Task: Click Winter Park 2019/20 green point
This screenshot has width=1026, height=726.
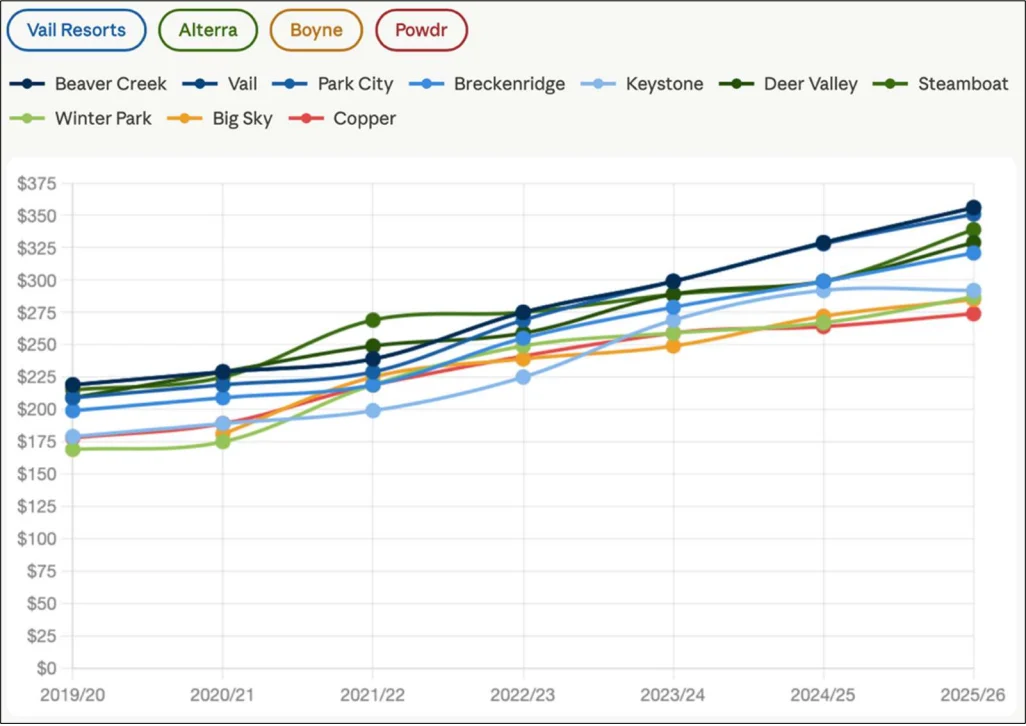Action: 73,449
